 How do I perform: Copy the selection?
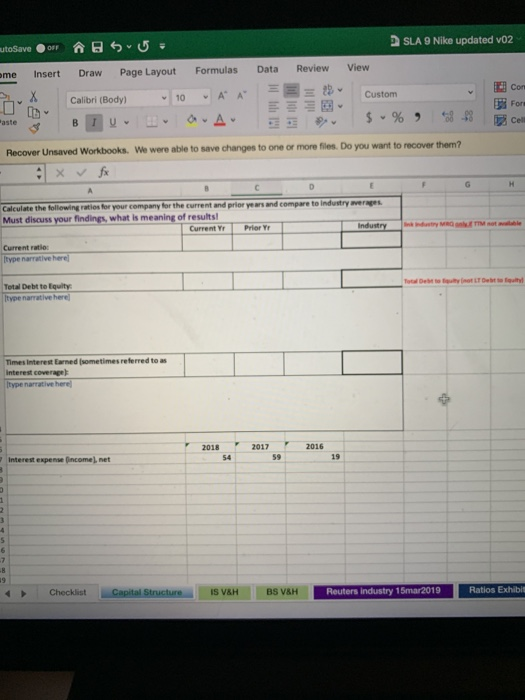click(34, 112)
